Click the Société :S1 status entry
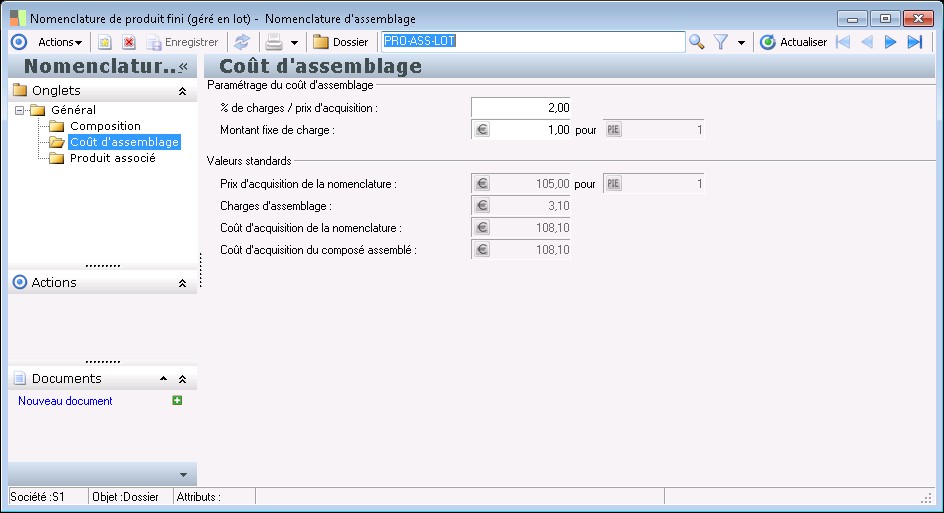 click(37, 497)
